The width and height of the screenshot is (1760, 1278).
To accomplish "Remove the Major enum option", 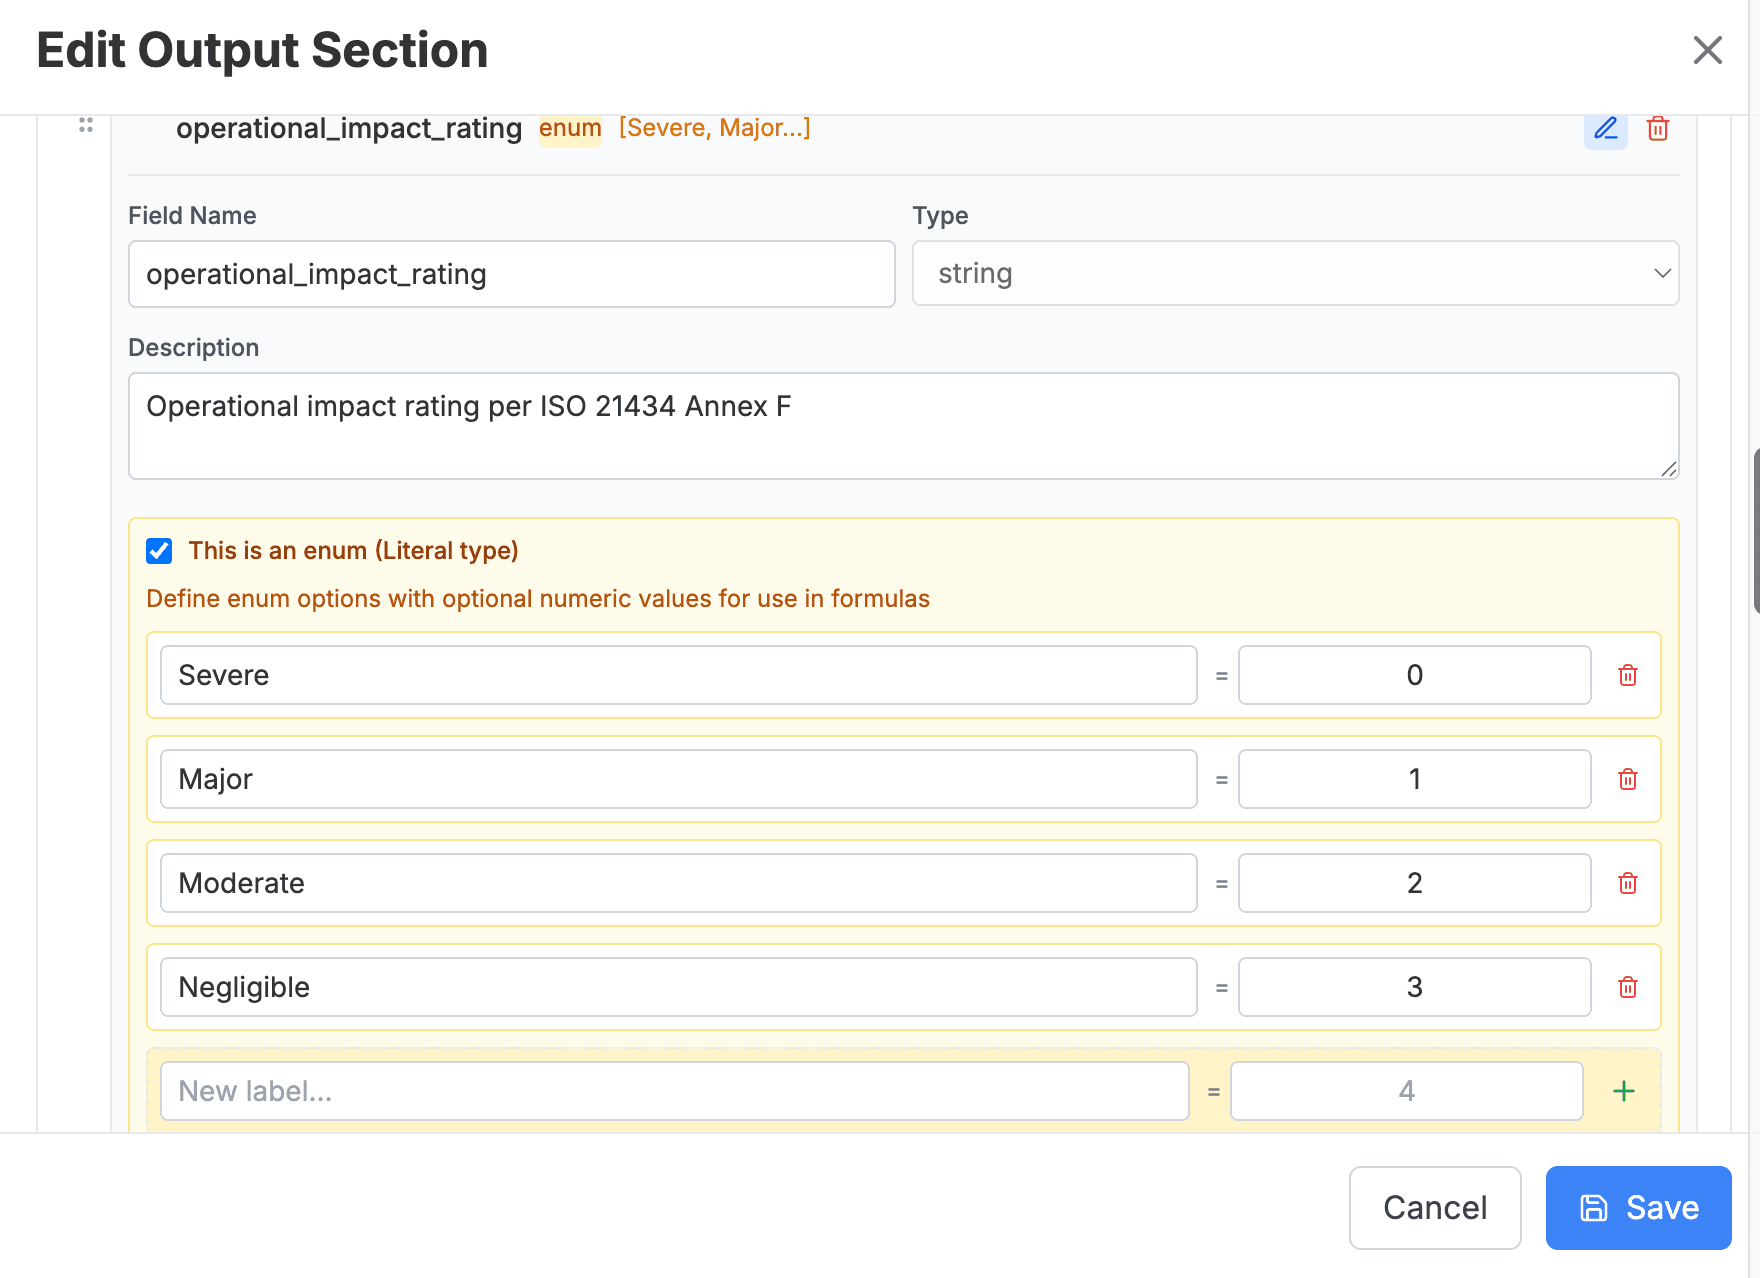I will tap(1627, 780).
